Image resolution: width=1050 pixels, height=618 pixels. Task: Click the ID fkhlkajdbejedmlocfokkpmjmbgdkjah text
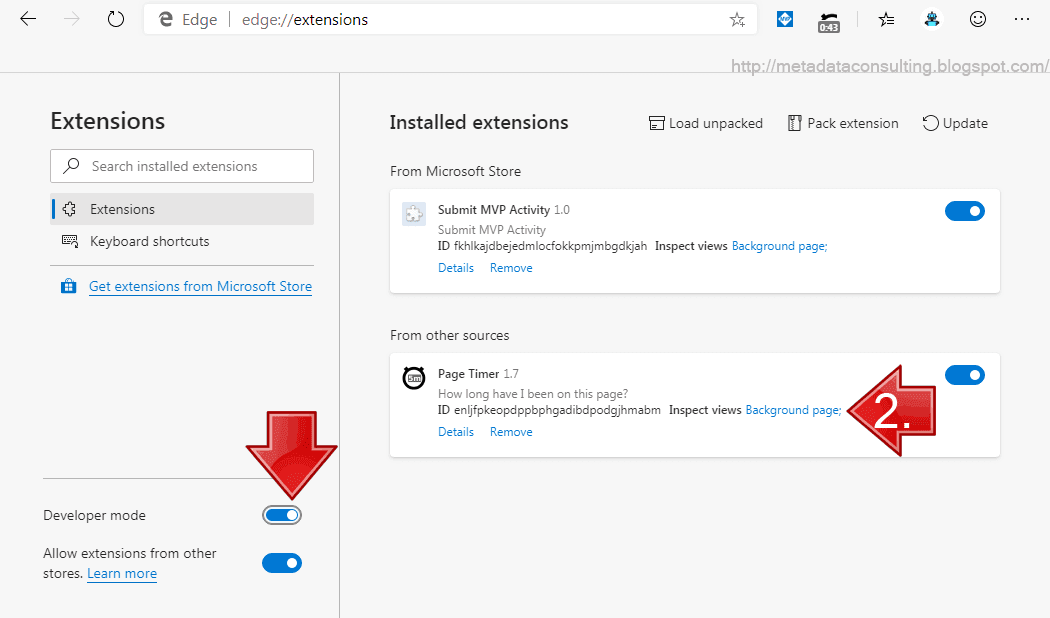(x=542, y=246)
